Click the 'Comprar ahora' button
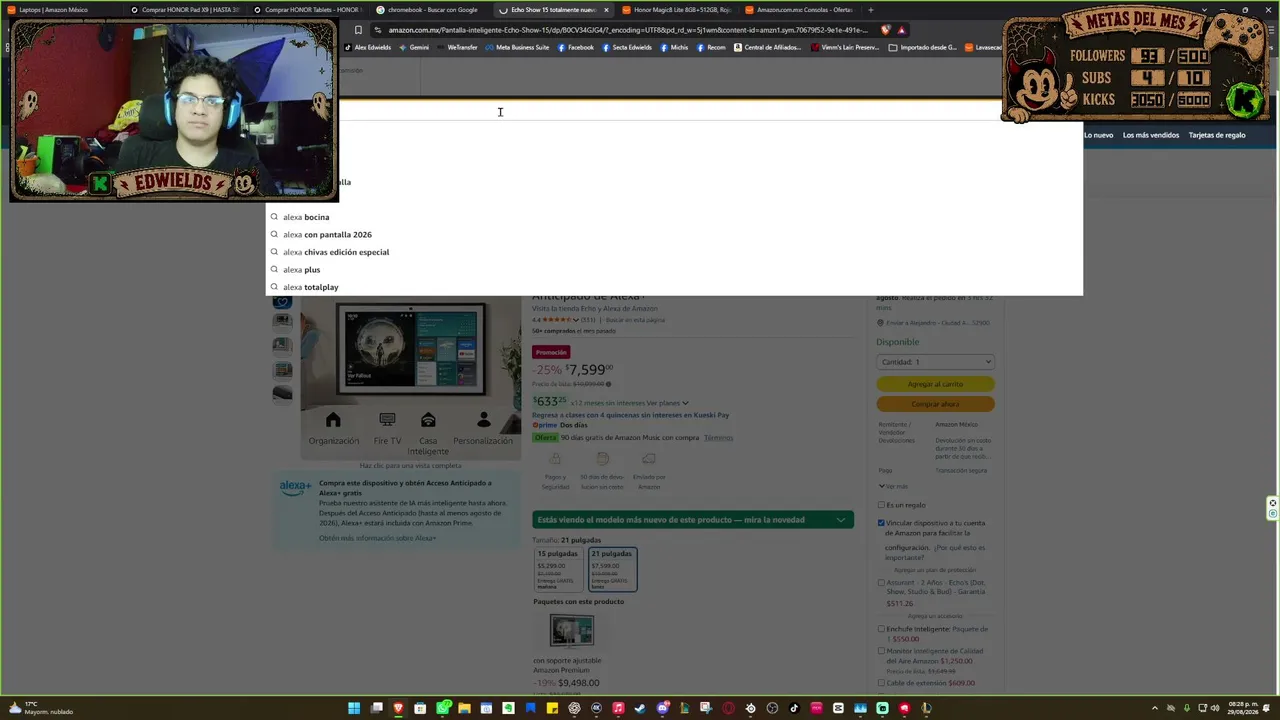Screen dimensions: 1280x720 pos(935,404)
